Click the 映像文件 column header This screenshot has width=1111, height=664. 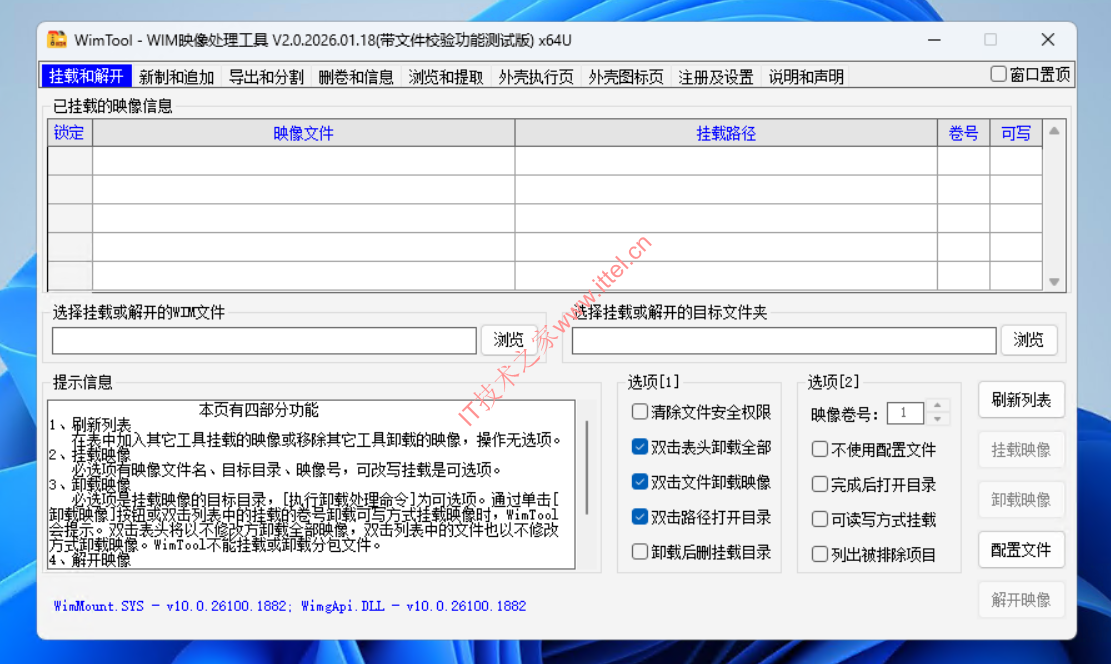click(x=303, y=133)
